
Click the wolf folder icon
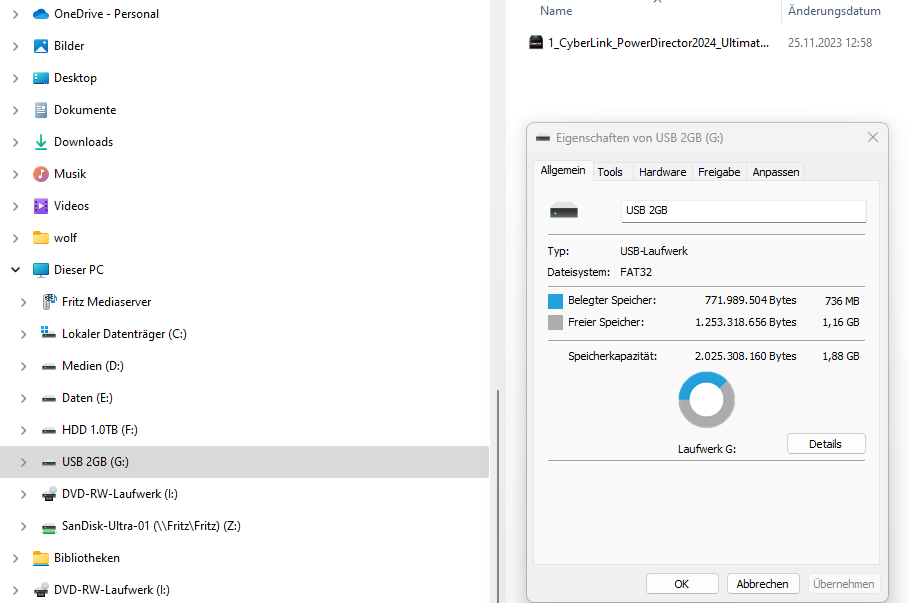tap(41, 237)
